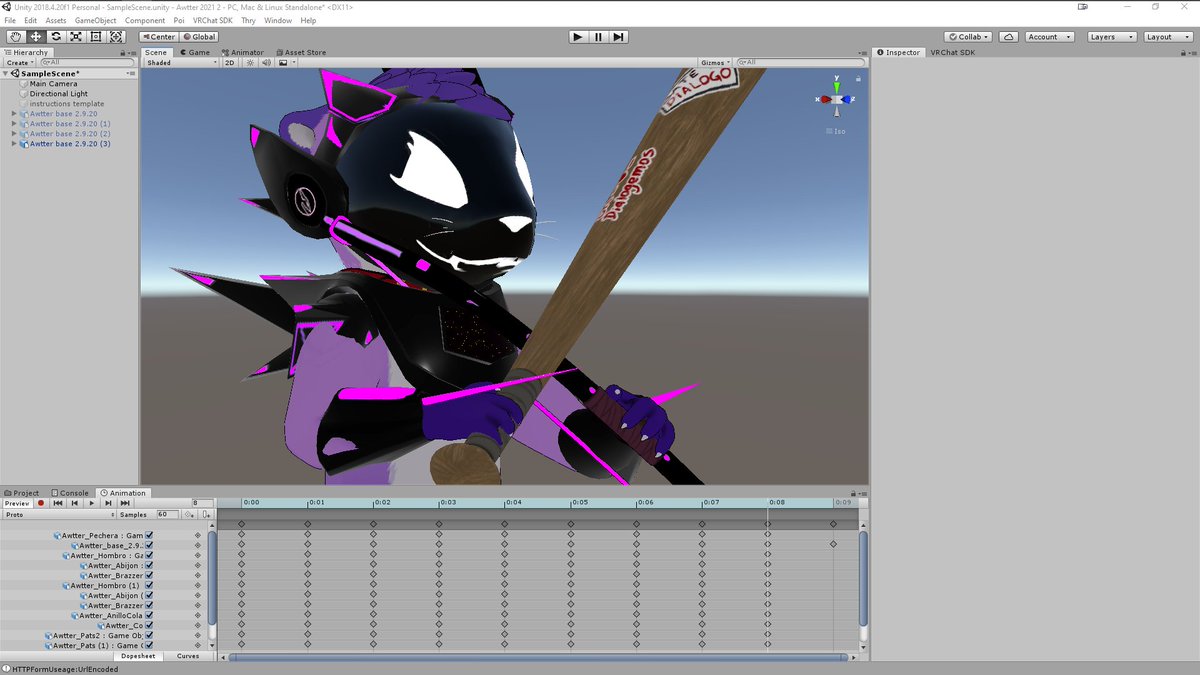The width and height of the screenshot is (1200, 675).
Task: Click the Add event icon
Action: pyautogui.click(x=204, y=514)
